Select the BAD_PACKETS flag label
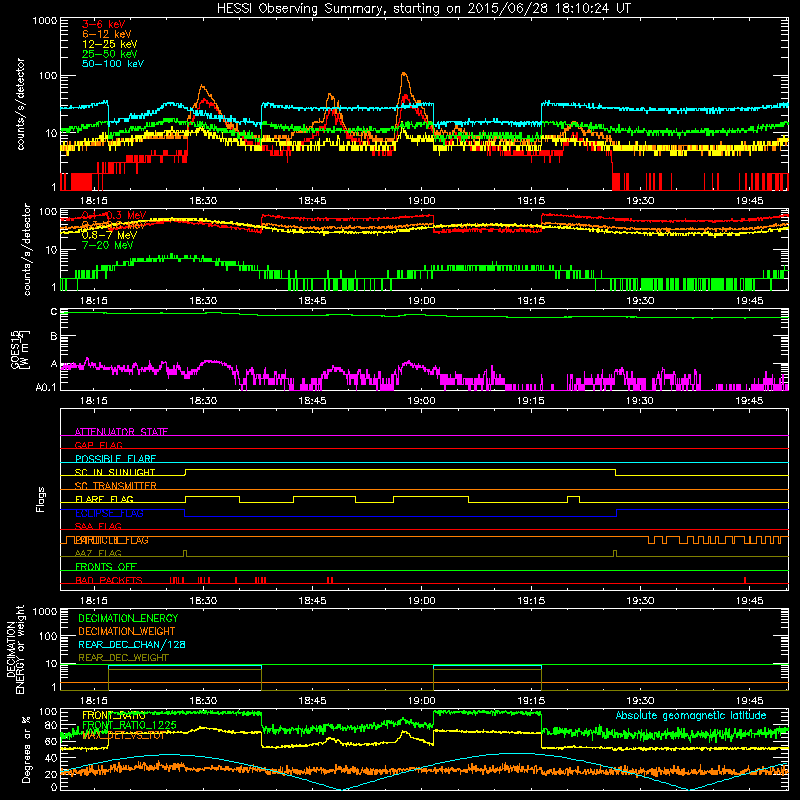Image resolution: width=800 pixels, height=800 pixels. 109,580
